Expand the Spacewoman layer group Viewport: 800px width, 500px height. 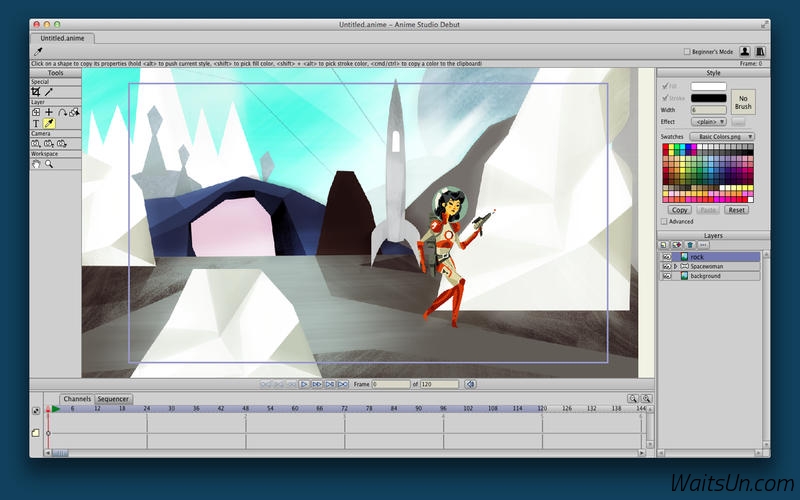click(676, 266)
